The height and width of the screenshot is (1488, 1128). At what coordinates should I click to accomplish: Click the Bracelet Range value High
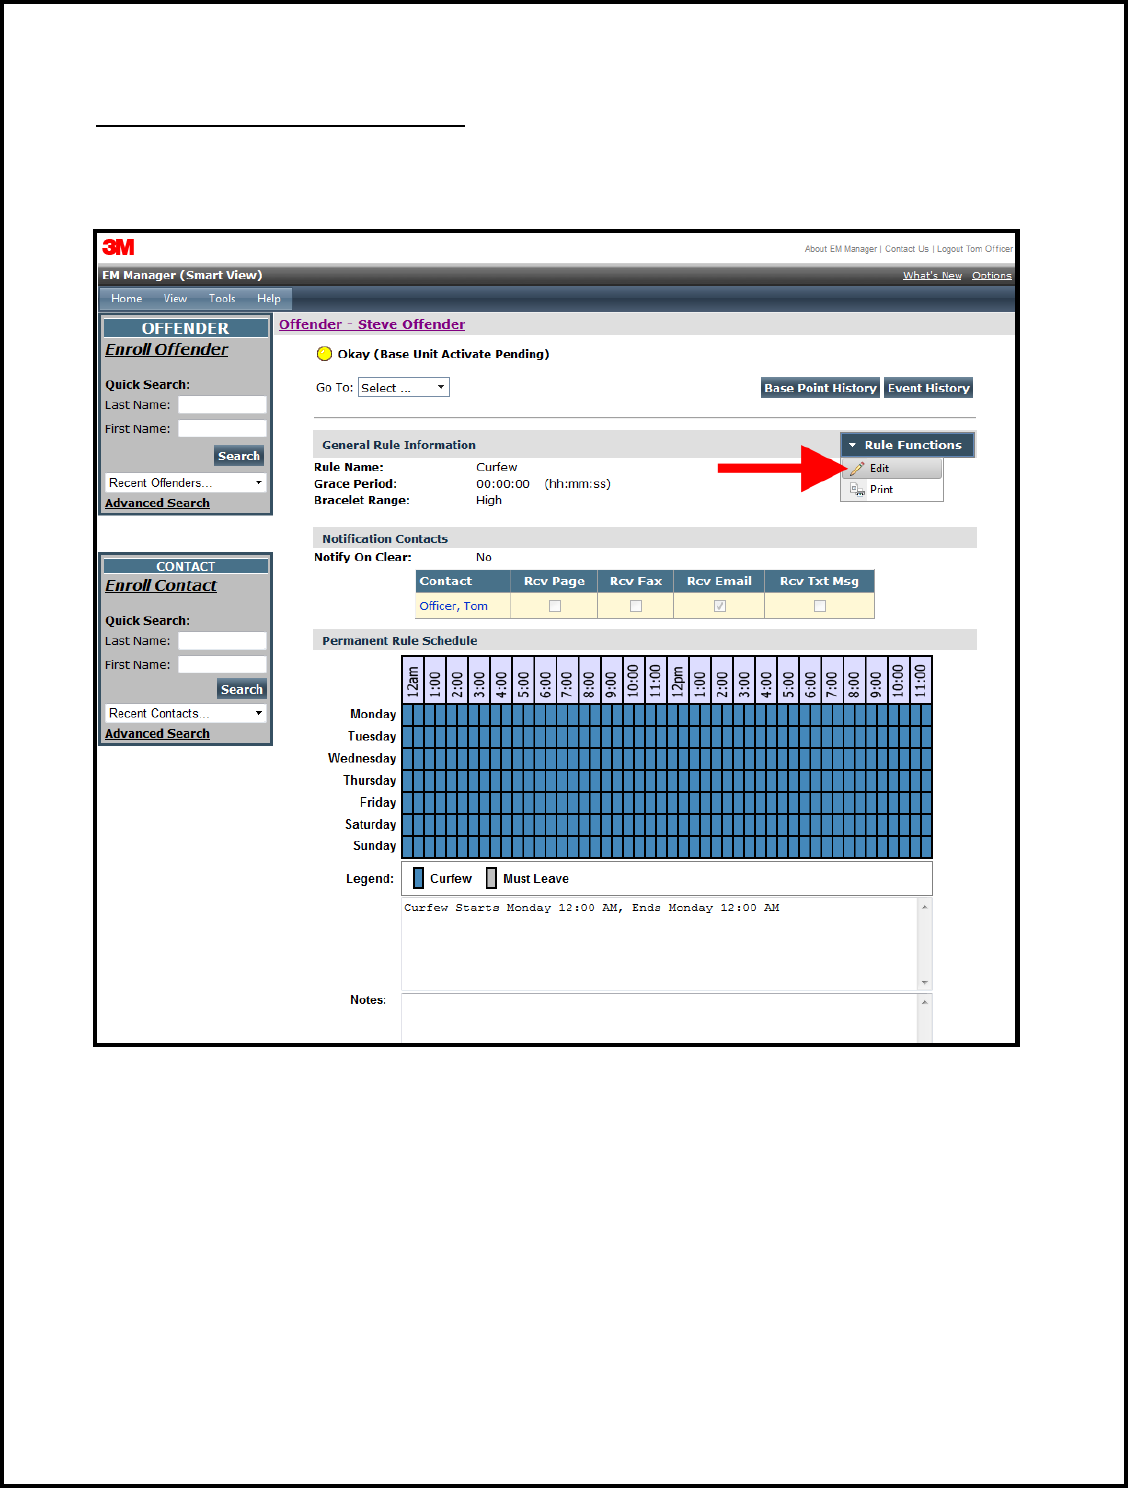(489, 500)
